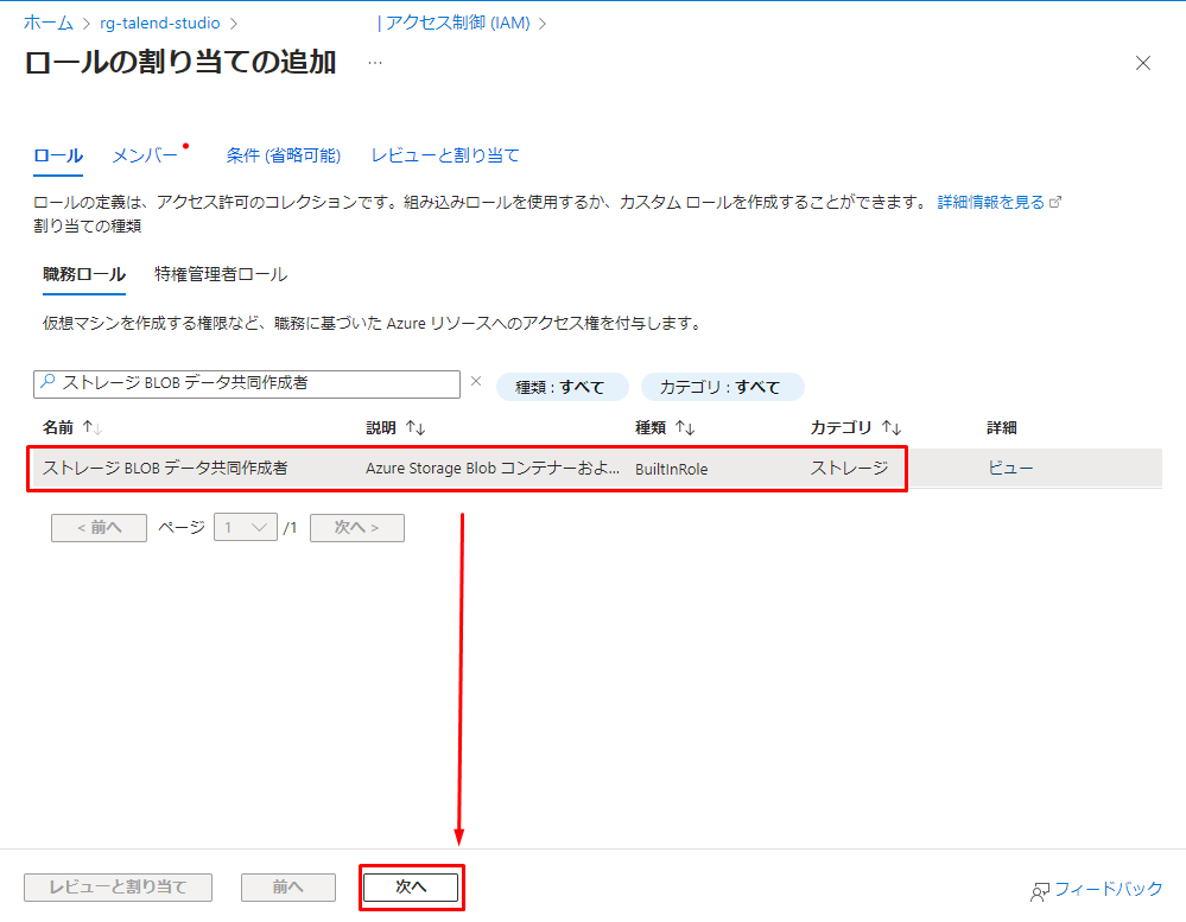Click external link icon after 詳細情報を見る
The image size is (1186, 922).
pyautogui.click(x=1056, y=202)
